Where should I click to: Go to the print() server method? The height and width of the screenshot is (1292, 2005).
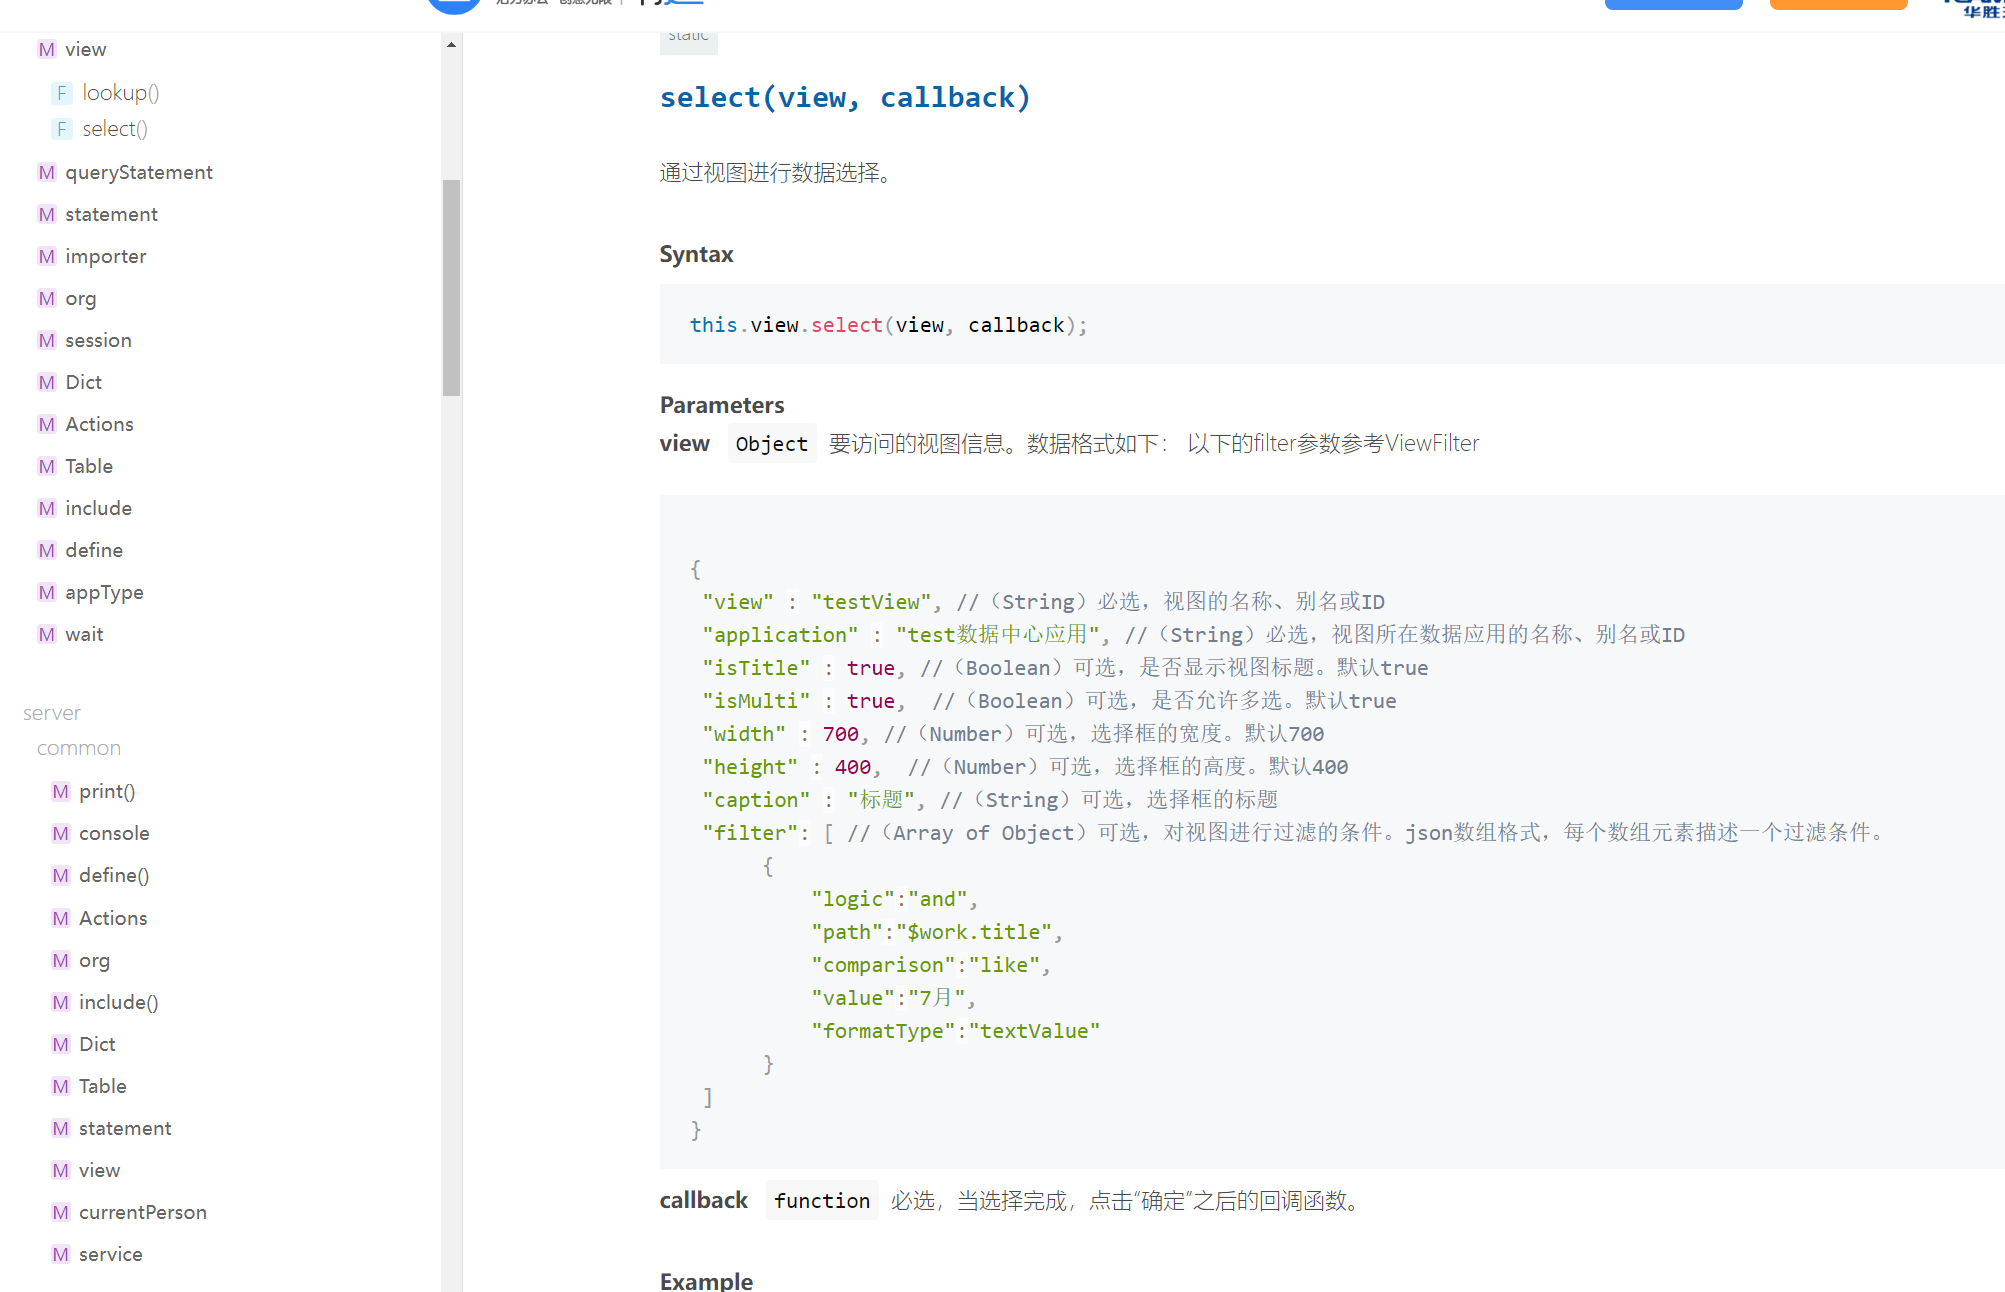[x=107, y=791]
